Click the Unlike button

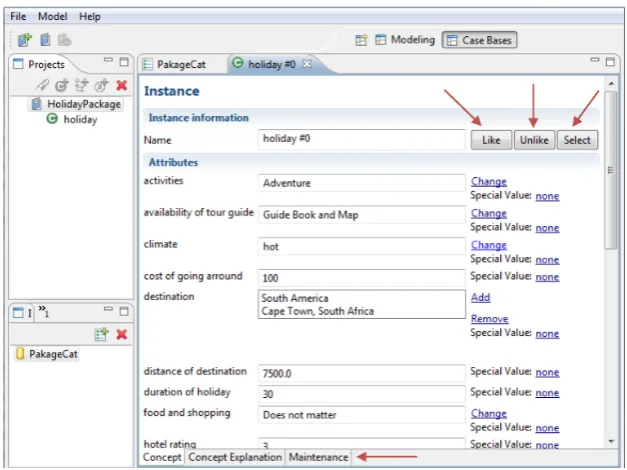[534, 140]
